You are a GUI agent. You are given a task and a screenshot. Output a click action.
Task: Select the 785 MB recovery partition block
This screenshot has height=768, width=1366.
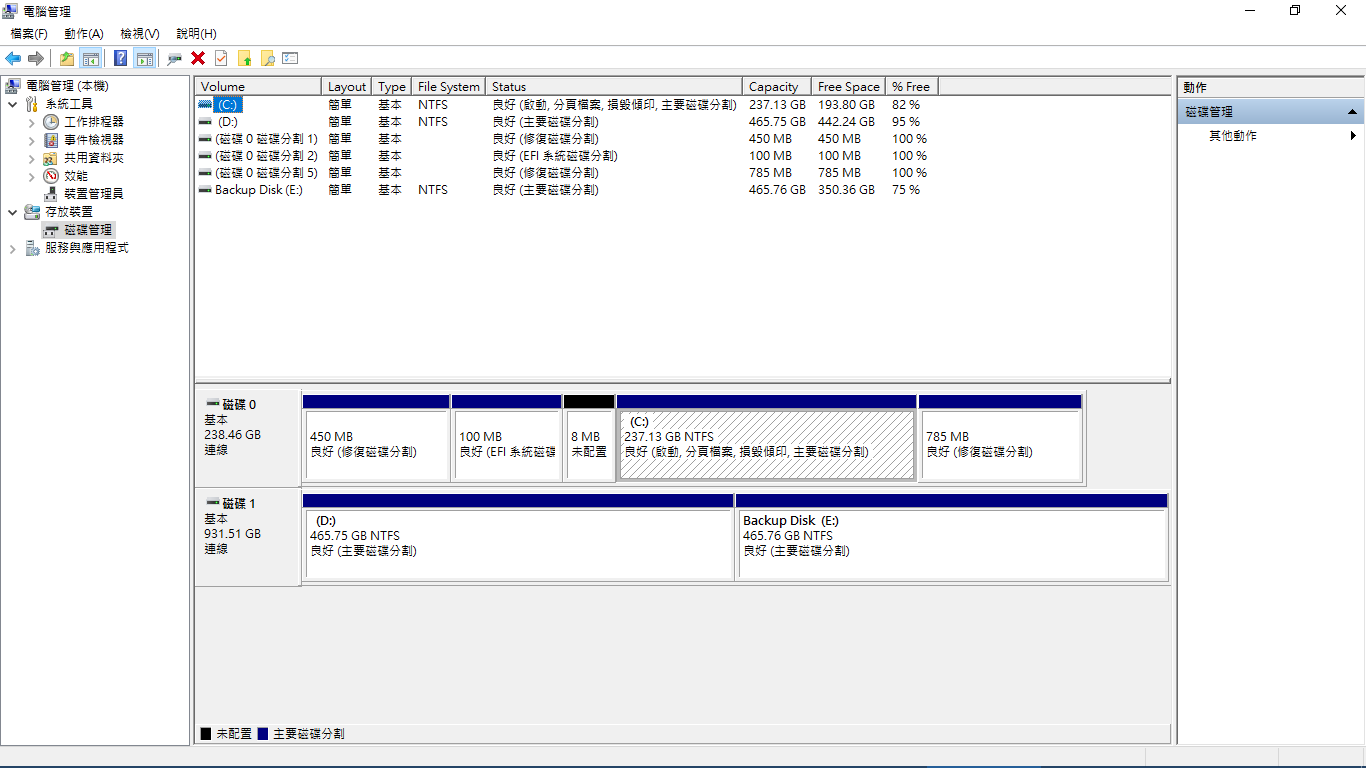(1000, 437)
